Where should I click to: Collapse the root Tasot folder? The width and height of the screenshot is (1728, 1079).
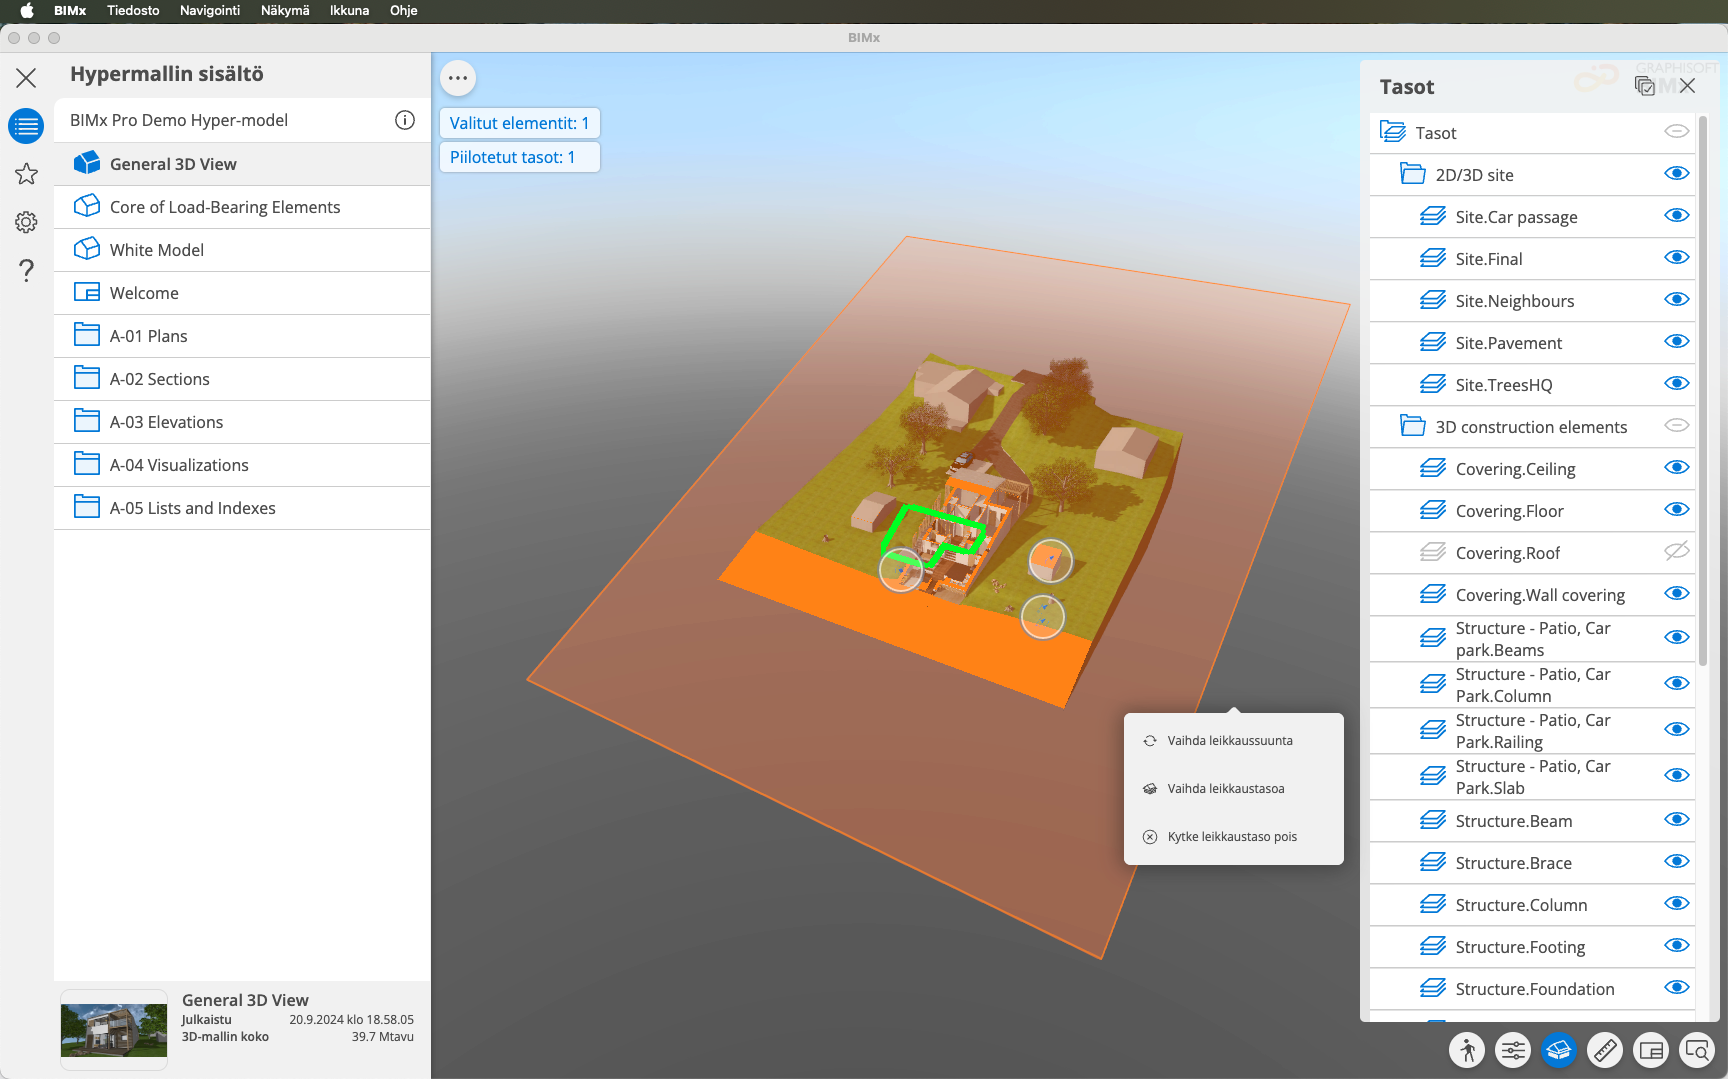pyautogui.click(x=1393, y=132)
